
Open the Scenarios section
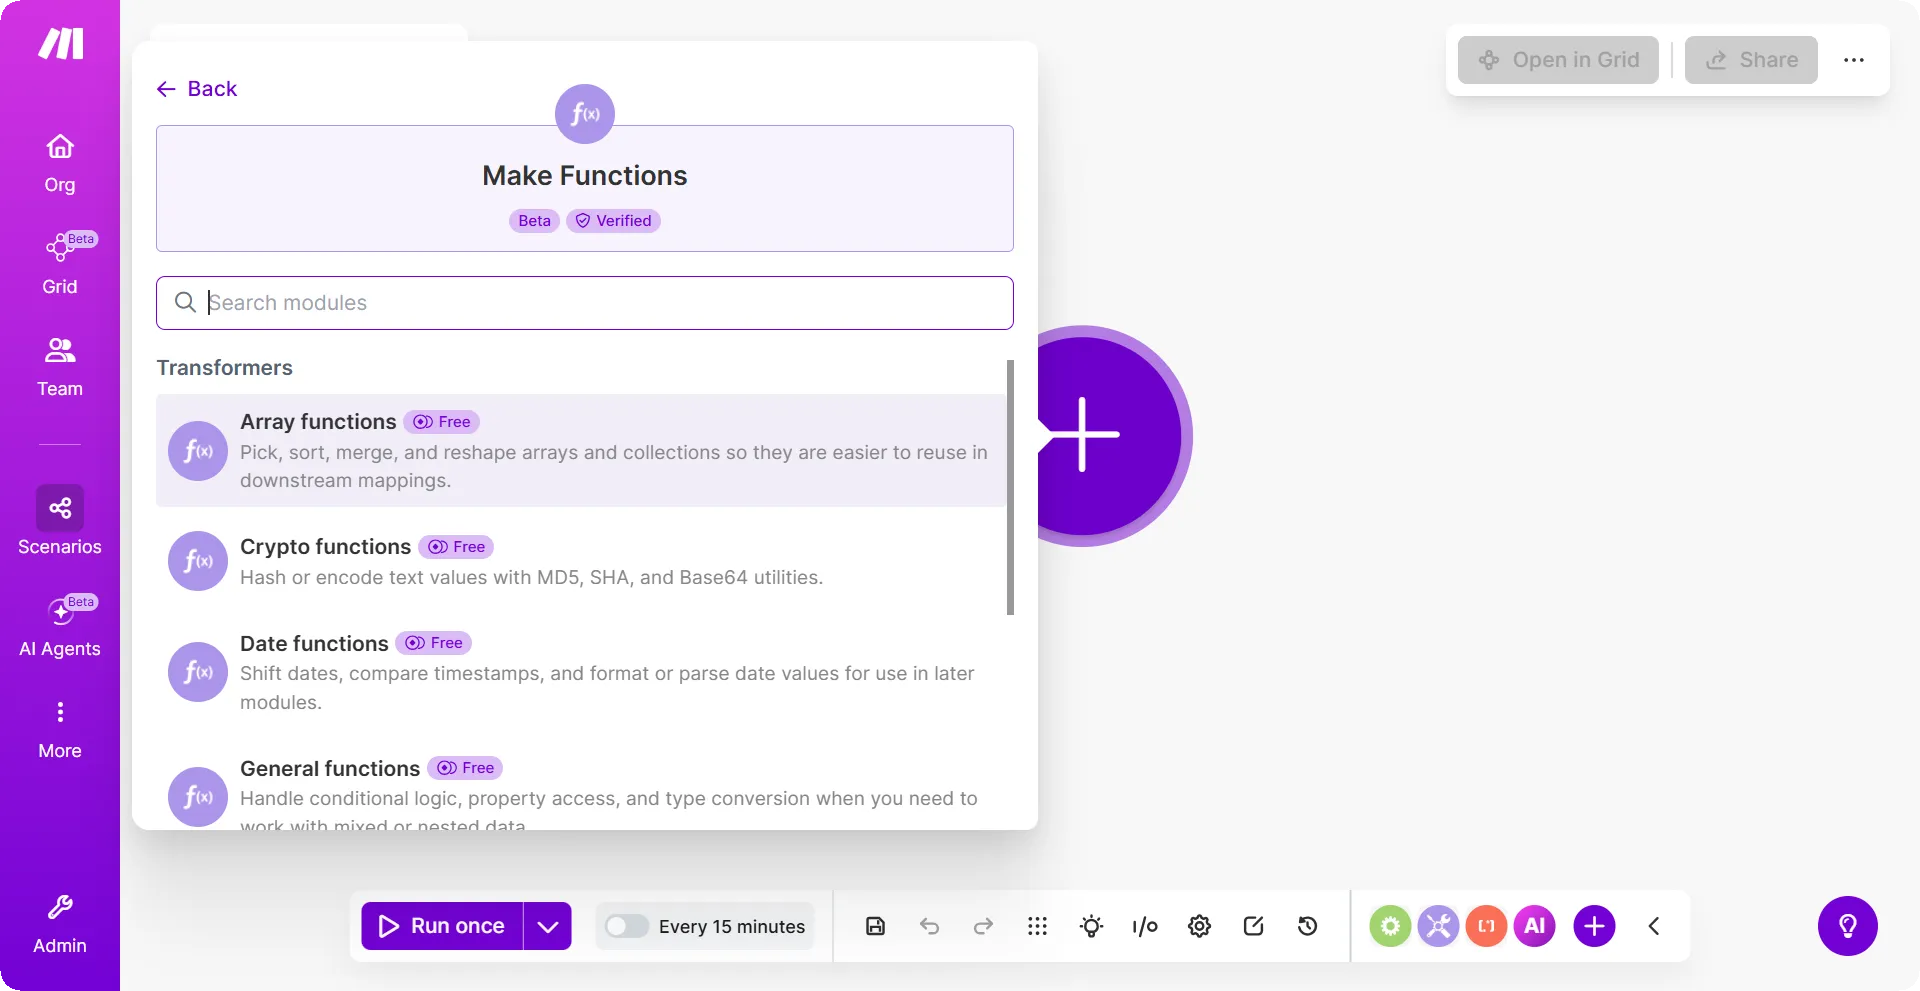[x=60, y=521]
